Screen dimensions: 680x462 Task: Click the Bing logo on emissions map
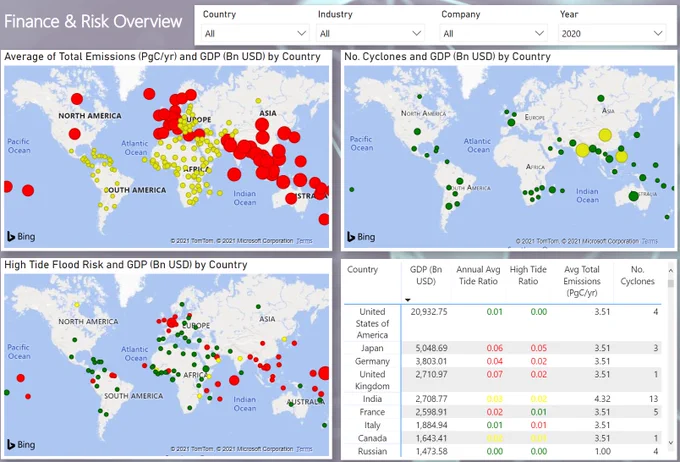coord(21,236)
